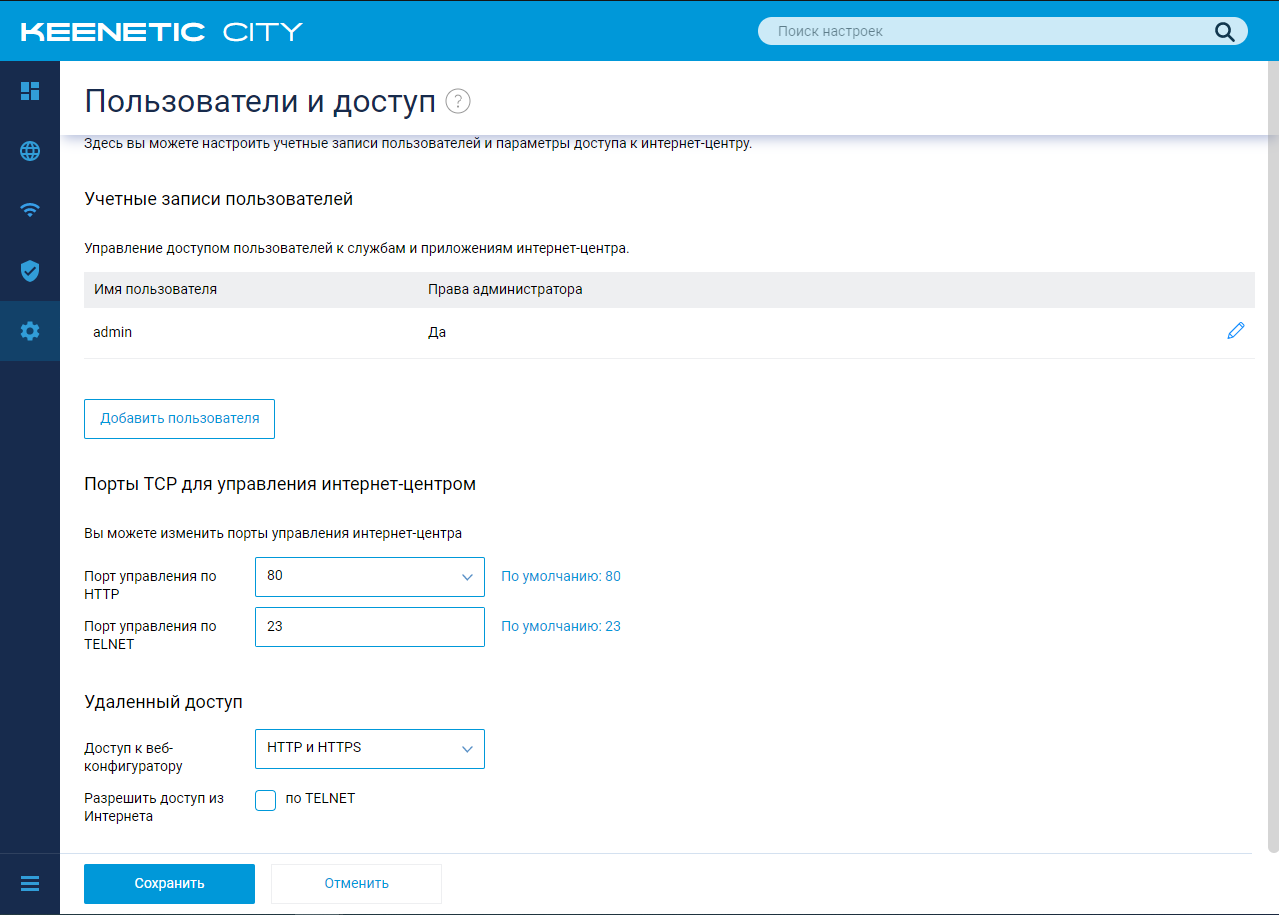Screen dimensions: 1279x915
Task: Expand the hamburger menu at sidebar bottom
Action: 30,883
